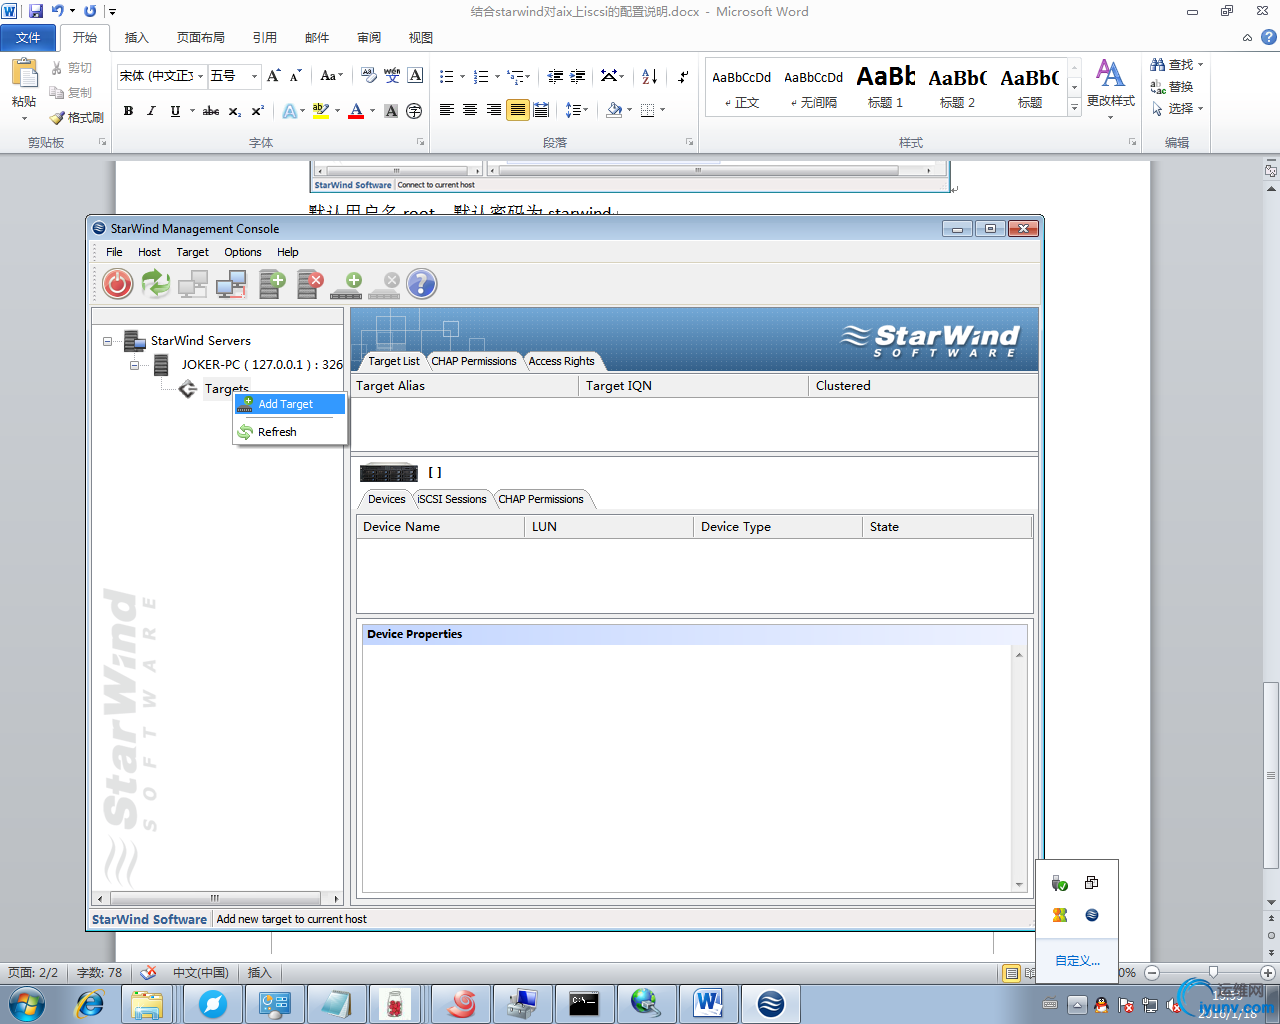Click the add target toolbar icon with green plus
The image size is (1280, 1024).
pos(347,286)
